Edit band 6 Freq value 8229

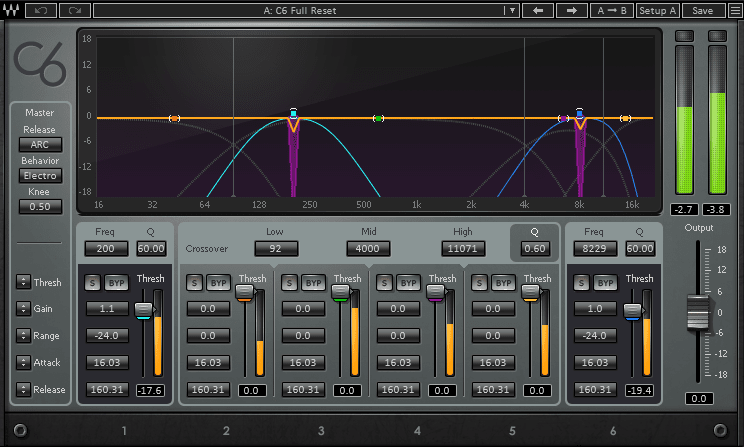pyautogui.click(x=595, y=248)
